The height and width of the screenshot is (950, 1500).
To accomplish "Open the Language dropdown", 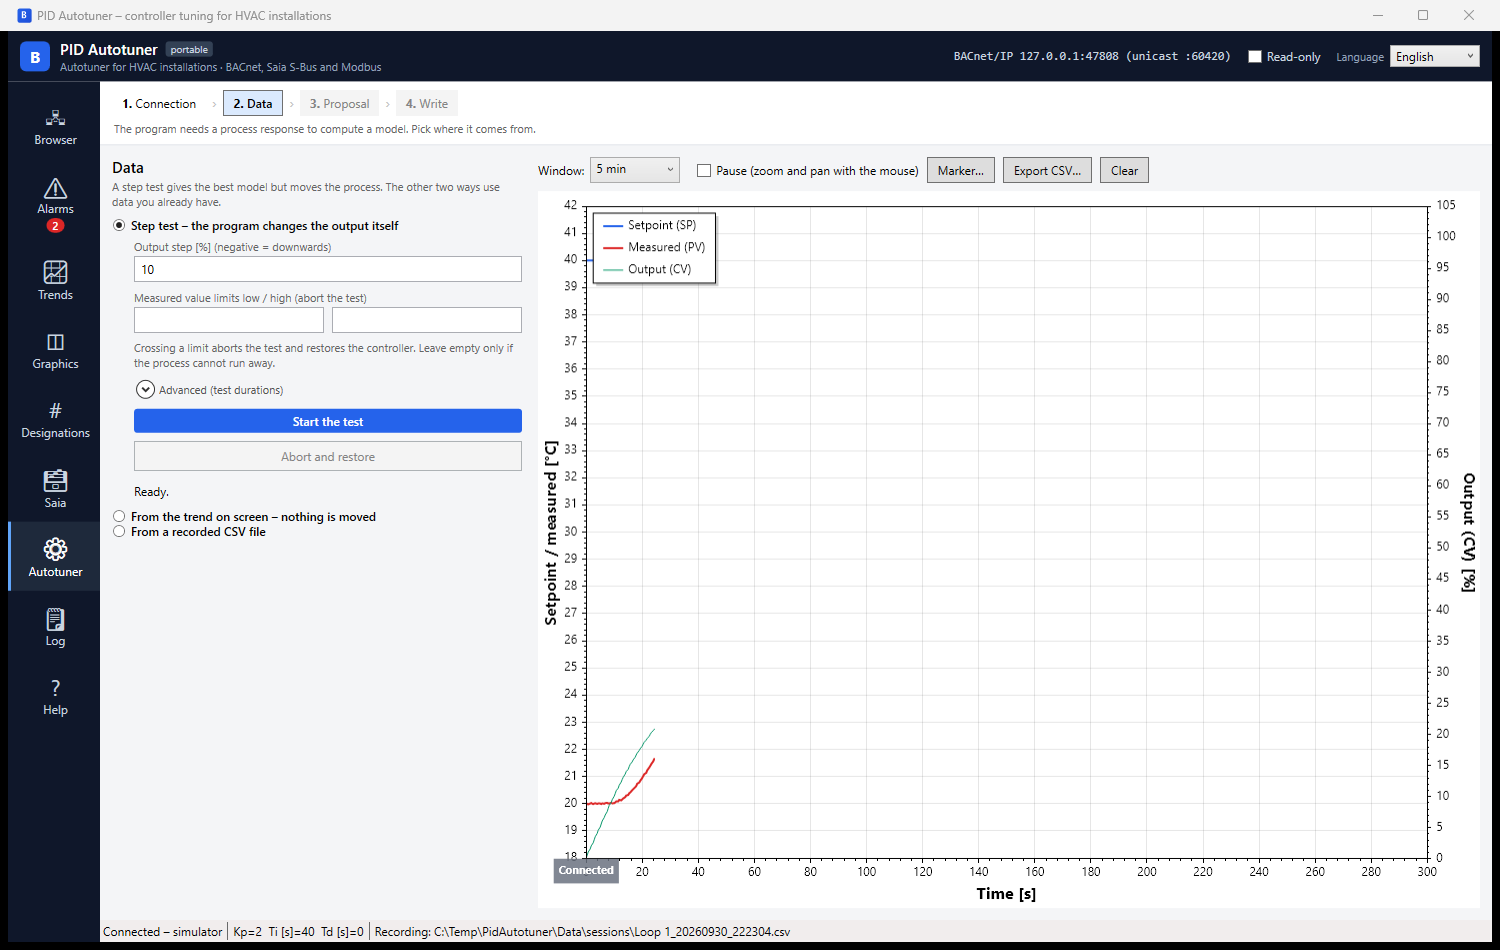I will (1436, 57).
